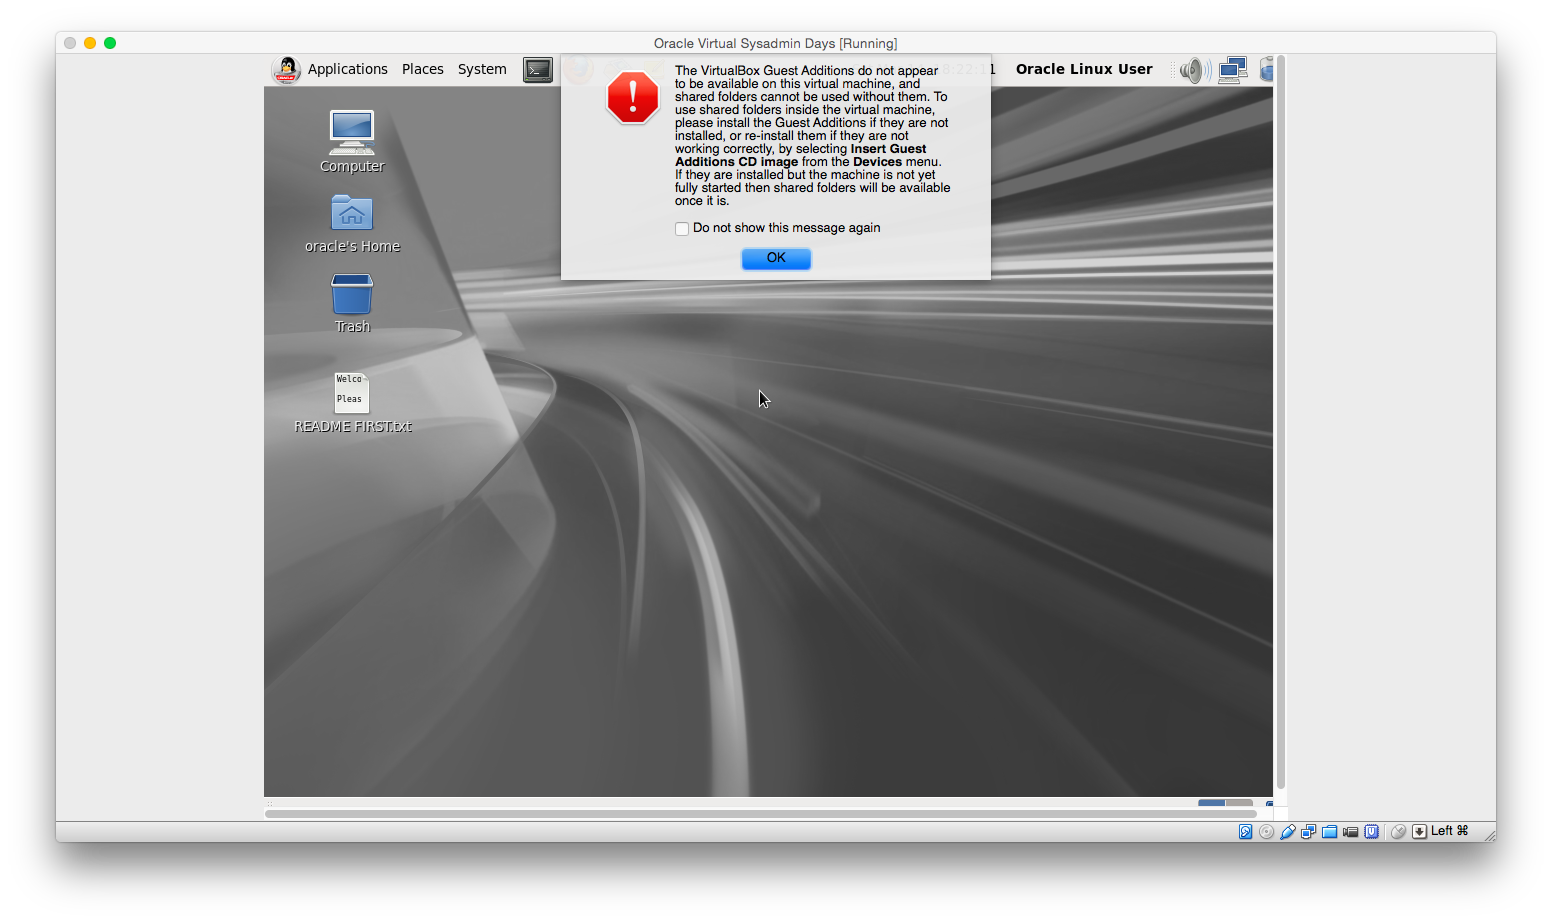1552x922 pixels.
Task: Click the OK button in the warning dialog
Action: pos(776,258)
